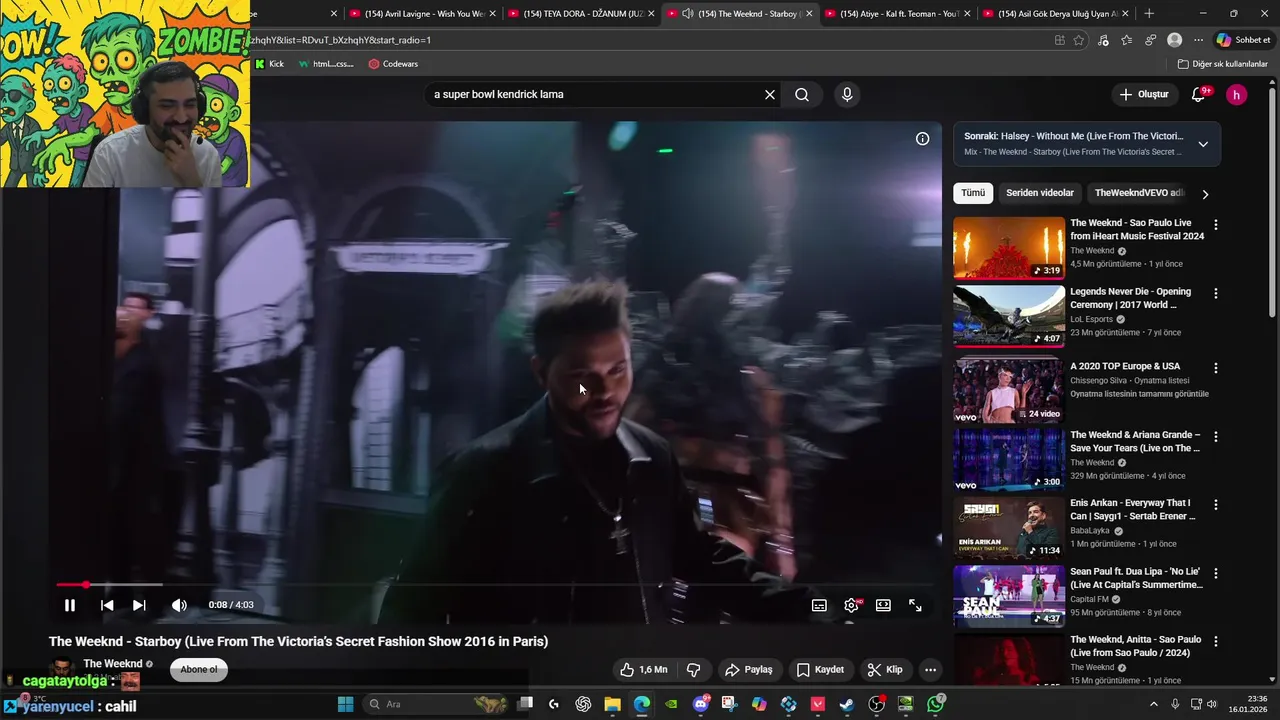Screen dimensions: 1280x720
Task: Open The Weeknd channel name link
Action: [113, 663]
